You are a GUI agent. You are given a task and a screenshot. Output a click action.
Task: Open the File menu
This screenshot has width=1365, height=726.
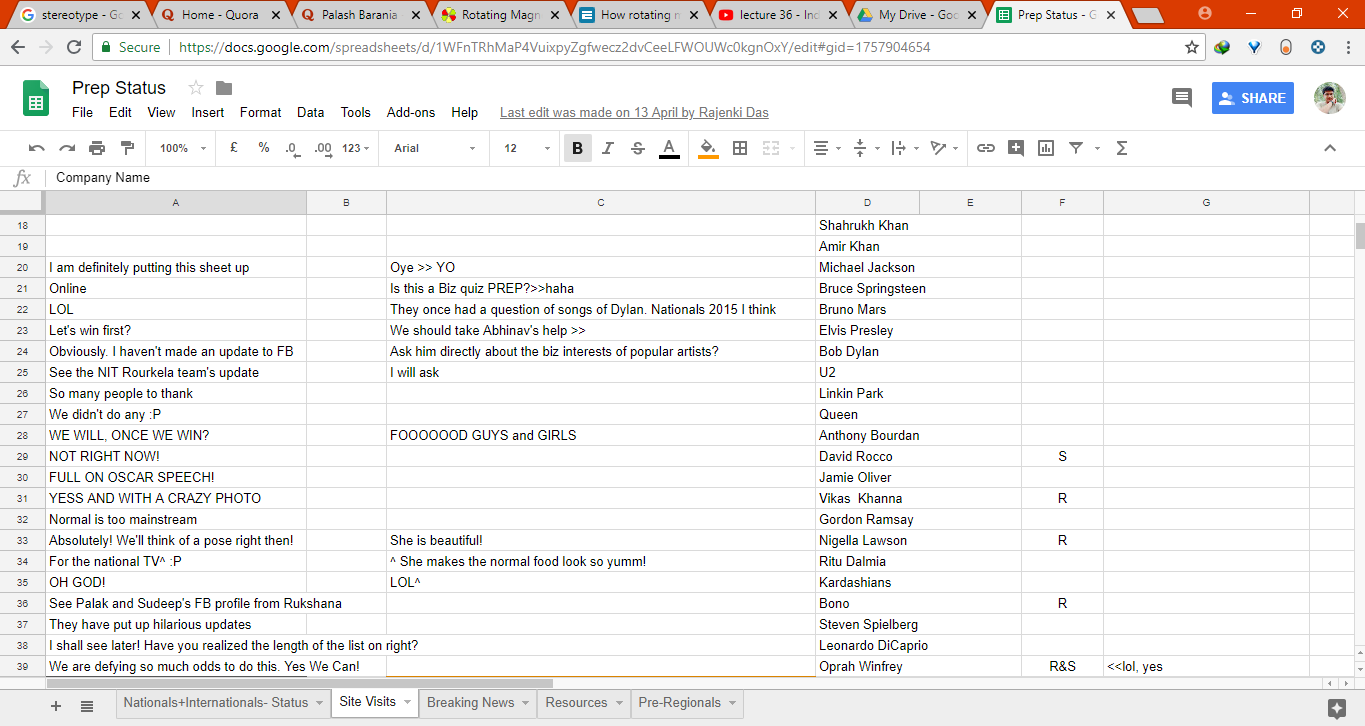pyautogui.click(x=82, y=113)
